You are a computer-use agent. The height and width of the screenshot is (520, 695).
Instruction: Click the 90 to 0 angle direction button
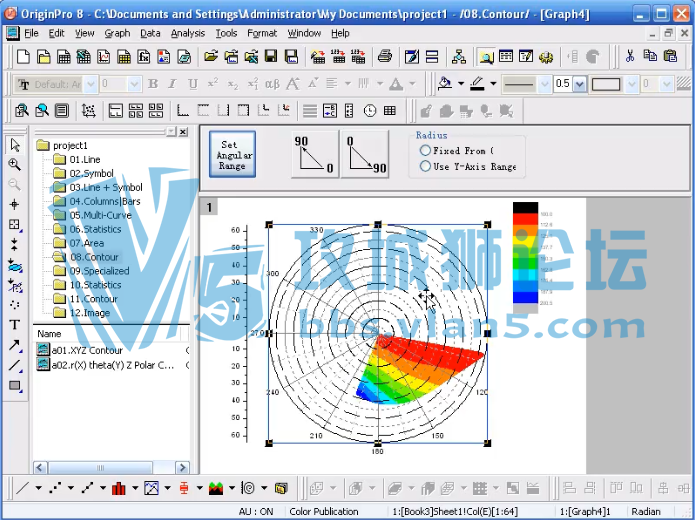pyautogui.click(x=315, y=154)
